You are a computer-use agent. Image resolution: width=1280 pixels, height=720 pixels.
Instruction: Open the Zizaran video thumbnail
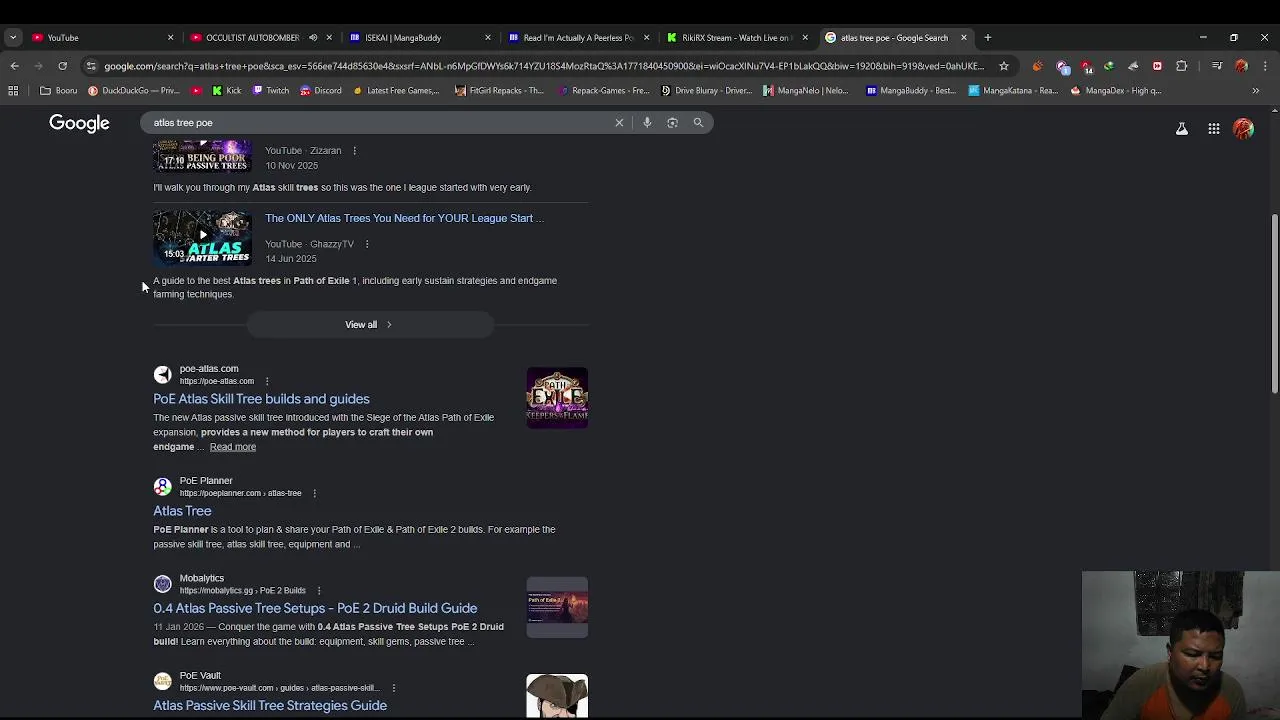pyautogui.click(x=203, y=156)
